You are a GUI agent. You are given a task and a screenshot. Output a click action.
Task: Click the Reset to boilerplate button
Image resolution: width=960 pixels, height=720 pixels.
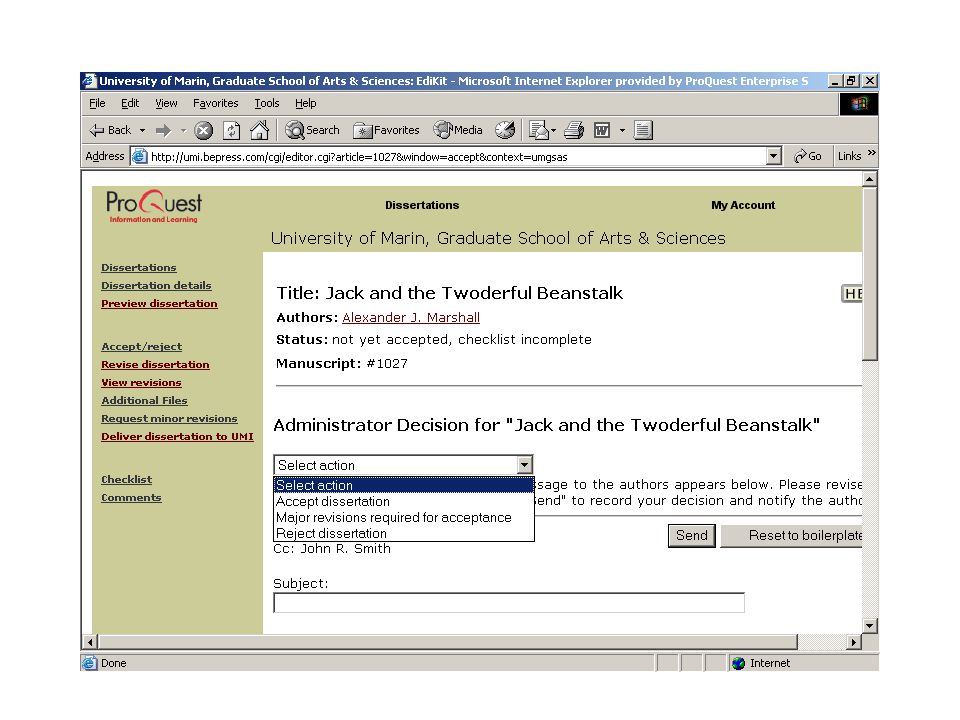pos(792,536)
